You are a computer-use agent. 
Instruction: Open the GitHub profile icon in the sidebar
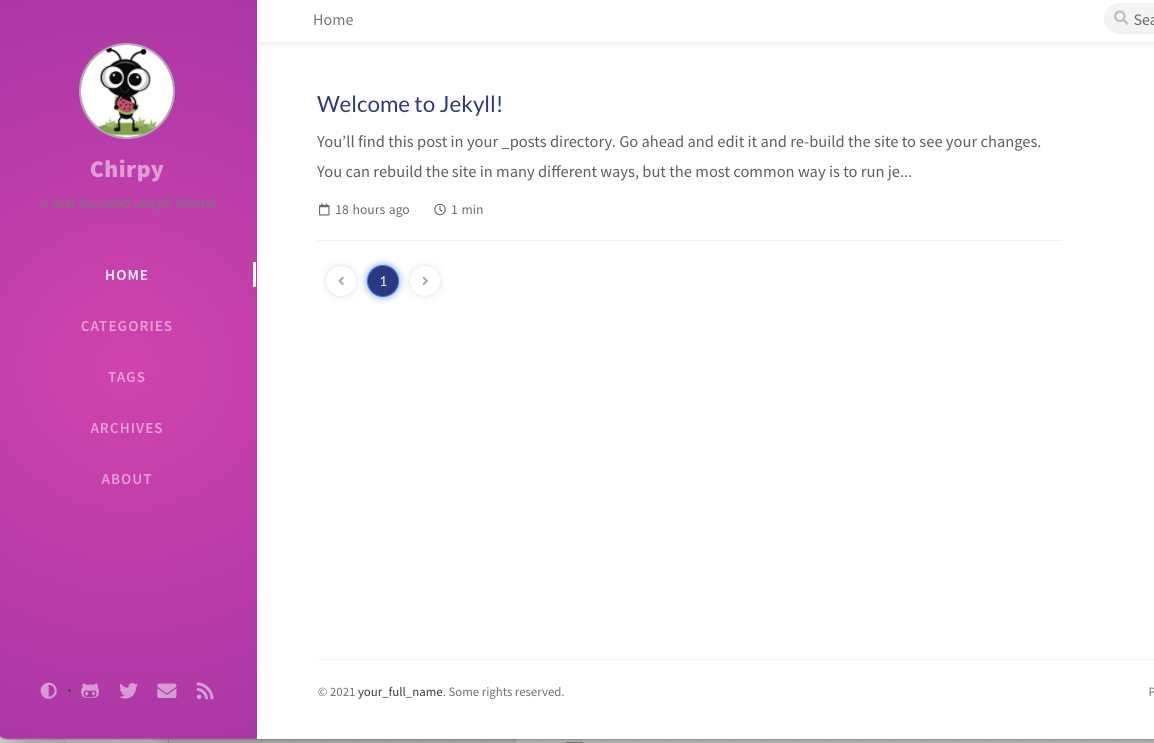90,691
